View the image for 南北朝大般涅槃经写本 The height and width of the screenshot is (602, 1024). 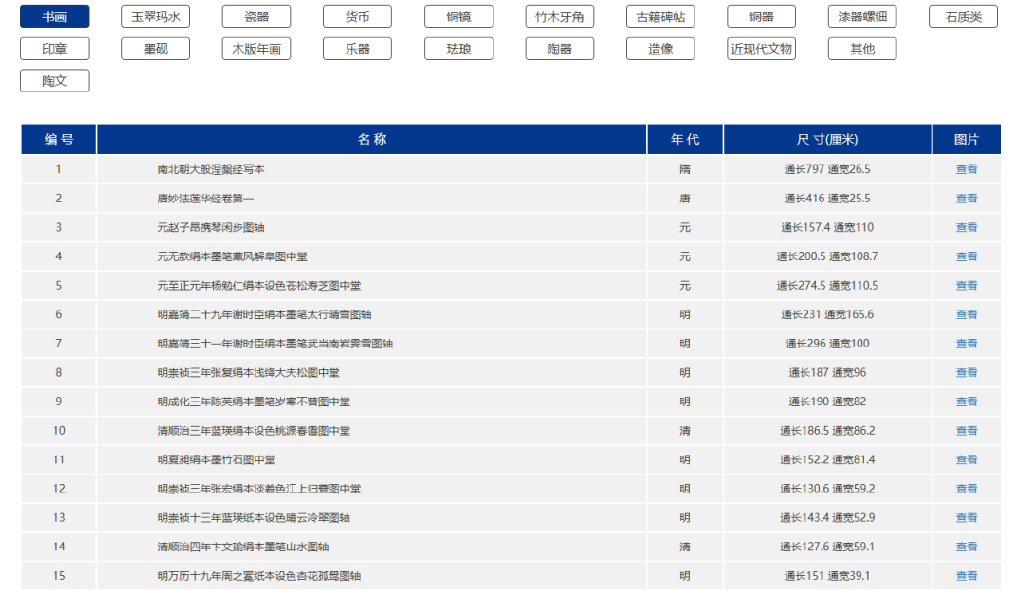coord(966,169)
